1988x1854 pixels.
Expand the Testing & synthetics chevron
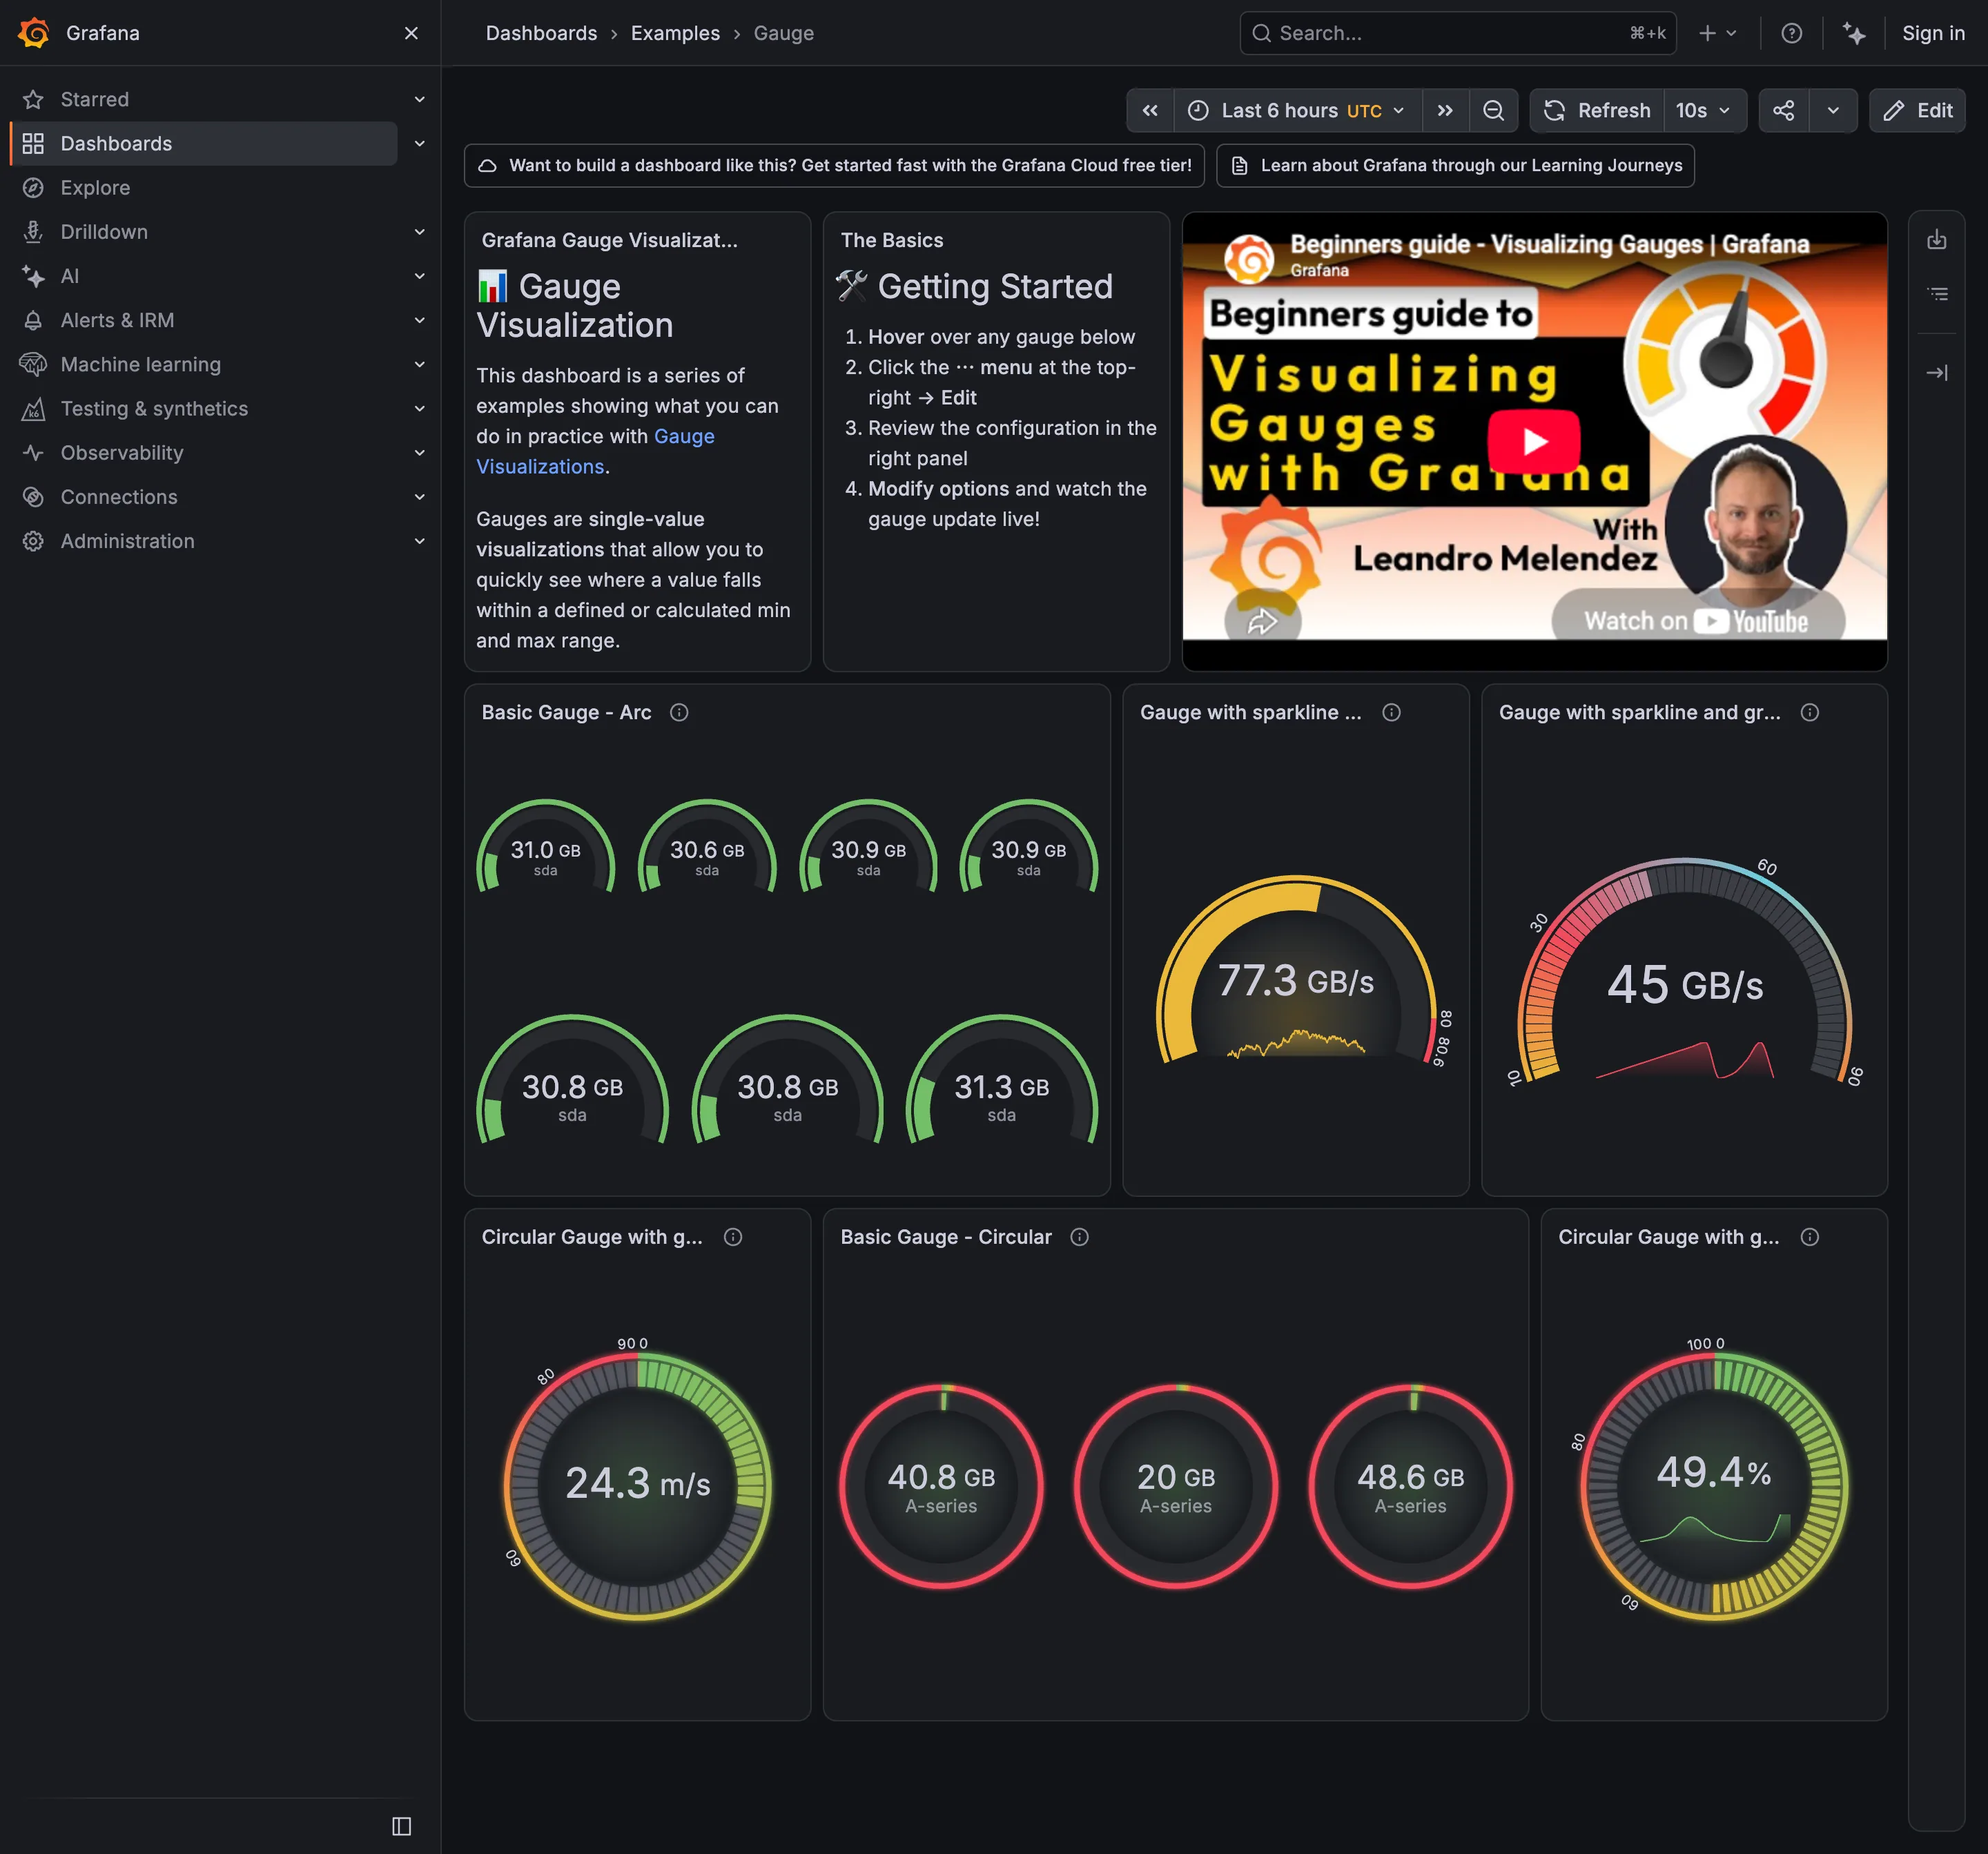coord(420,408)
